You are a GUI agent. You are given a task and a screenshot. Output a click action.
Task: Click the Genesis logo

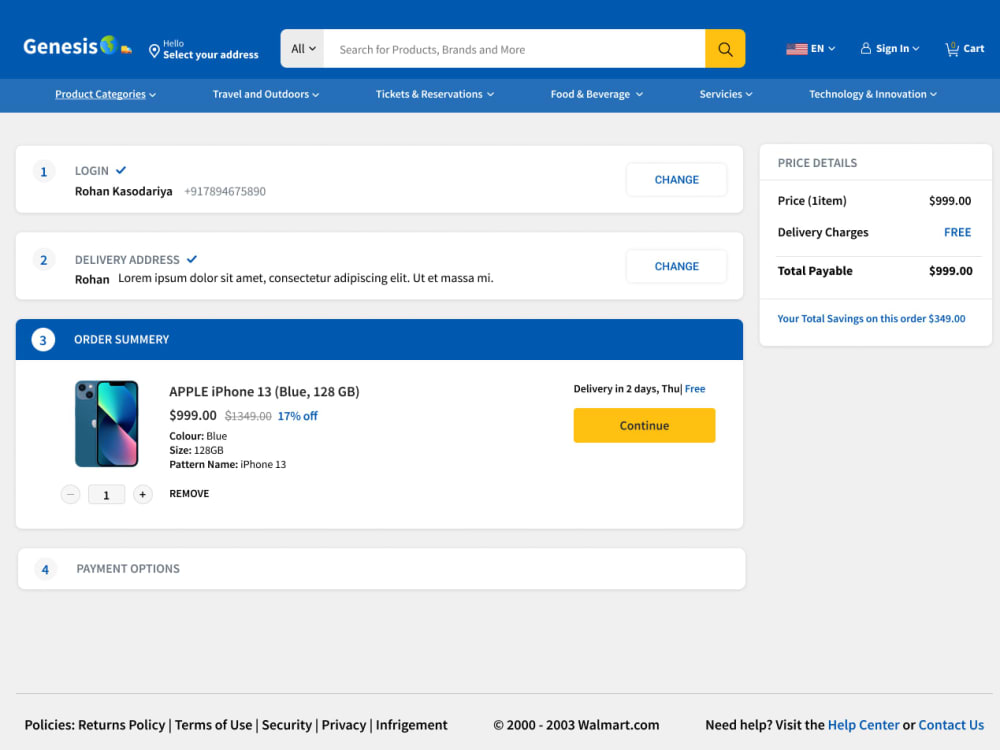77,46
